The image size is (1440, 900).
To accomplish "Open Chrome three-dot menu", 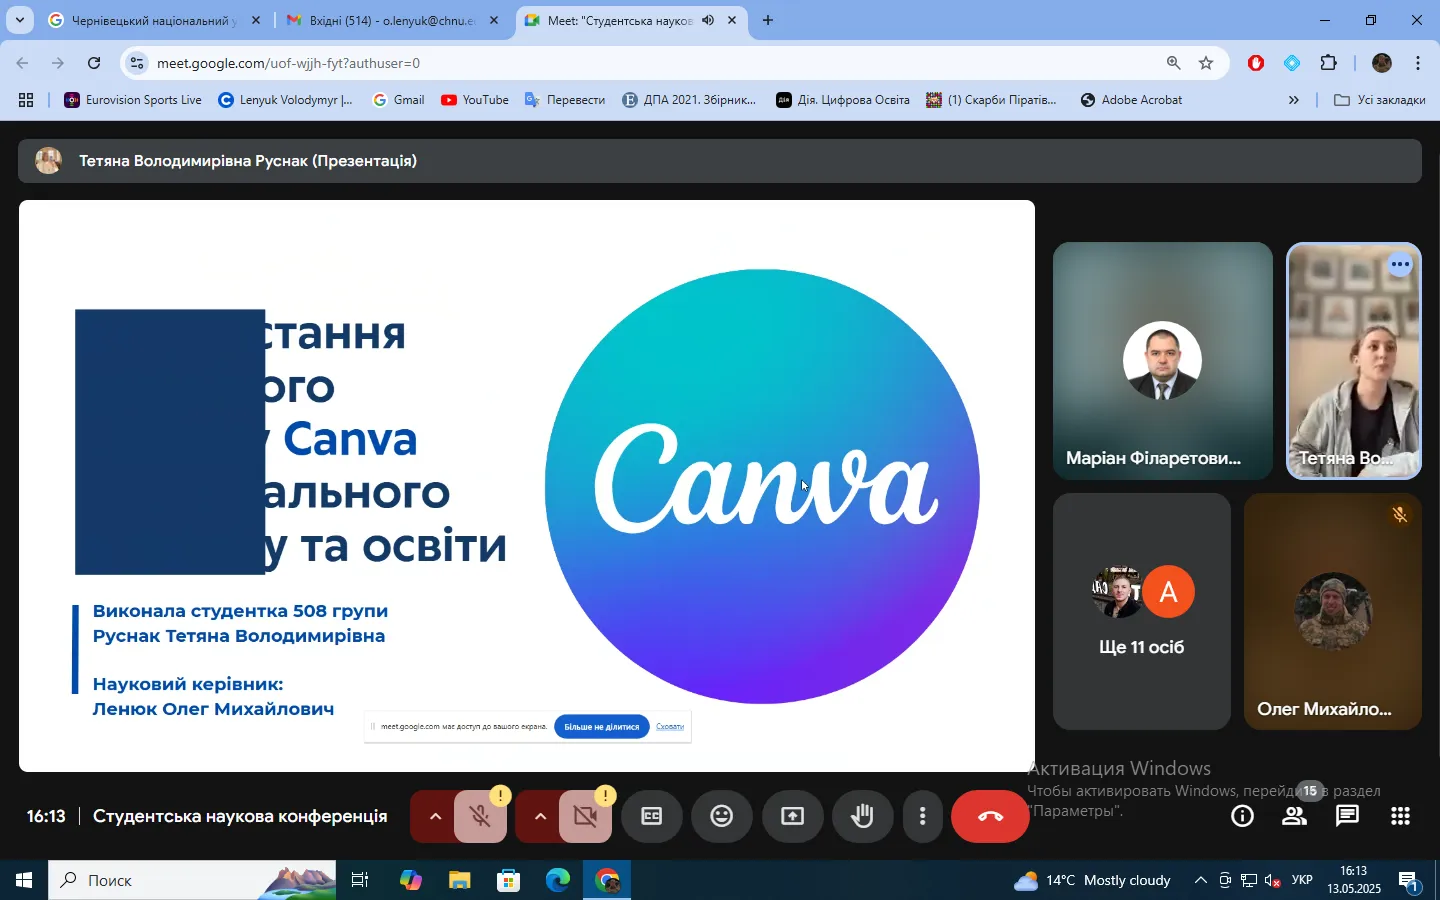I will tap(1418, 63).
